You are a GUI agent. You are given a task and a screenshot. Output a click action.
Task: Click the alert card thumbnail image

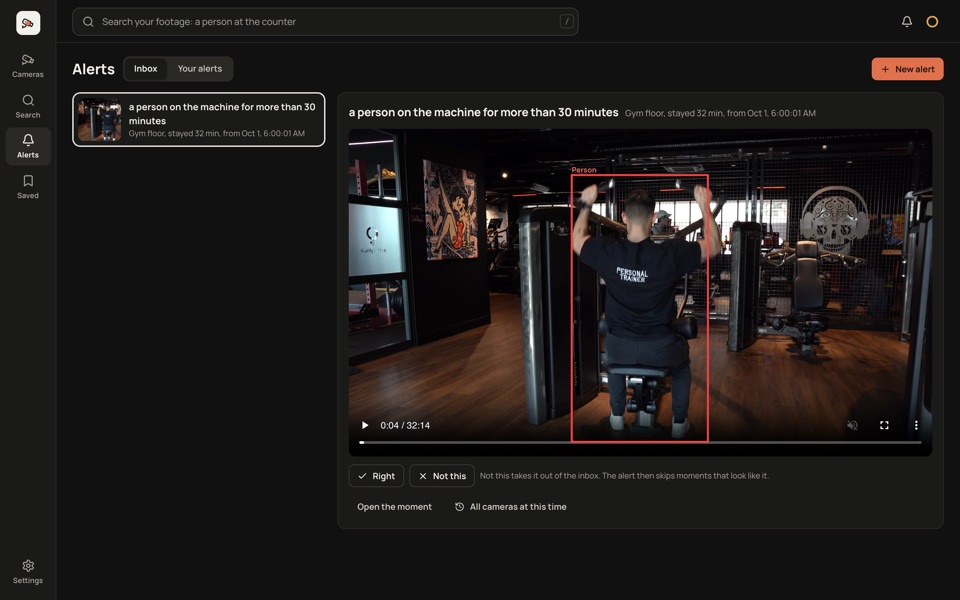coord(99,119)
